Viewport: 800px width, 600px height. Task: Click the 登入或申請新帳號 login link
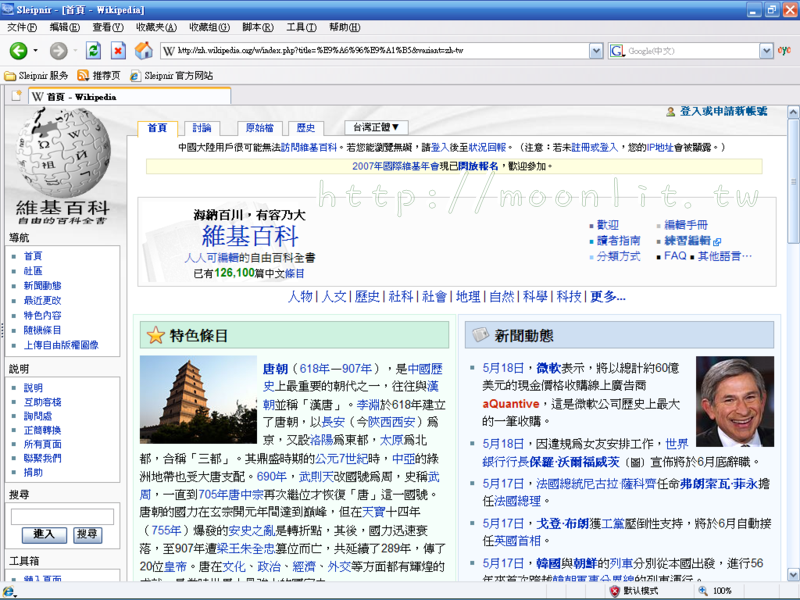coord(723,111)
